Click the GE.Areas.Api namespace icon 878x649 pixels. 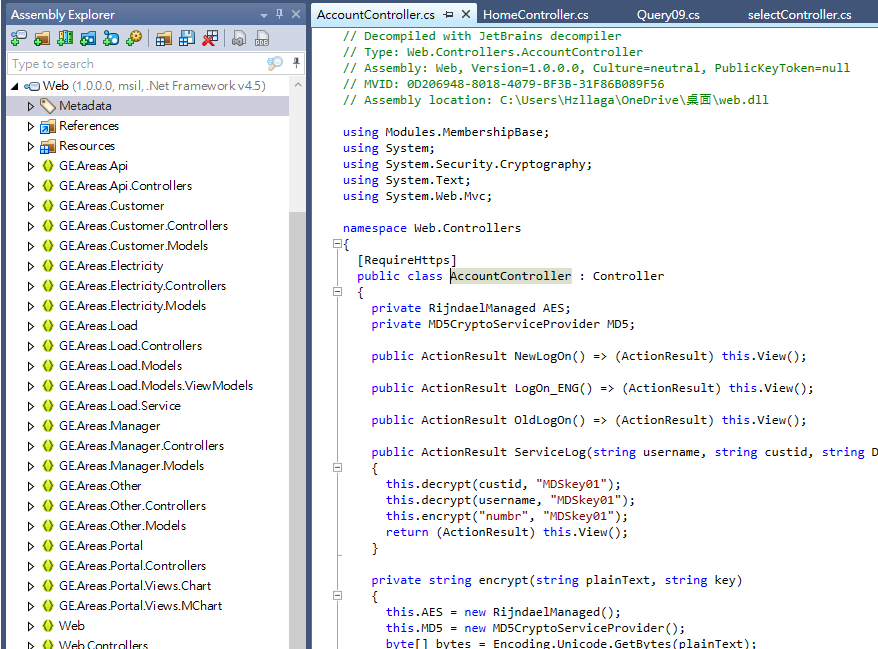click(x=48, y=166)
